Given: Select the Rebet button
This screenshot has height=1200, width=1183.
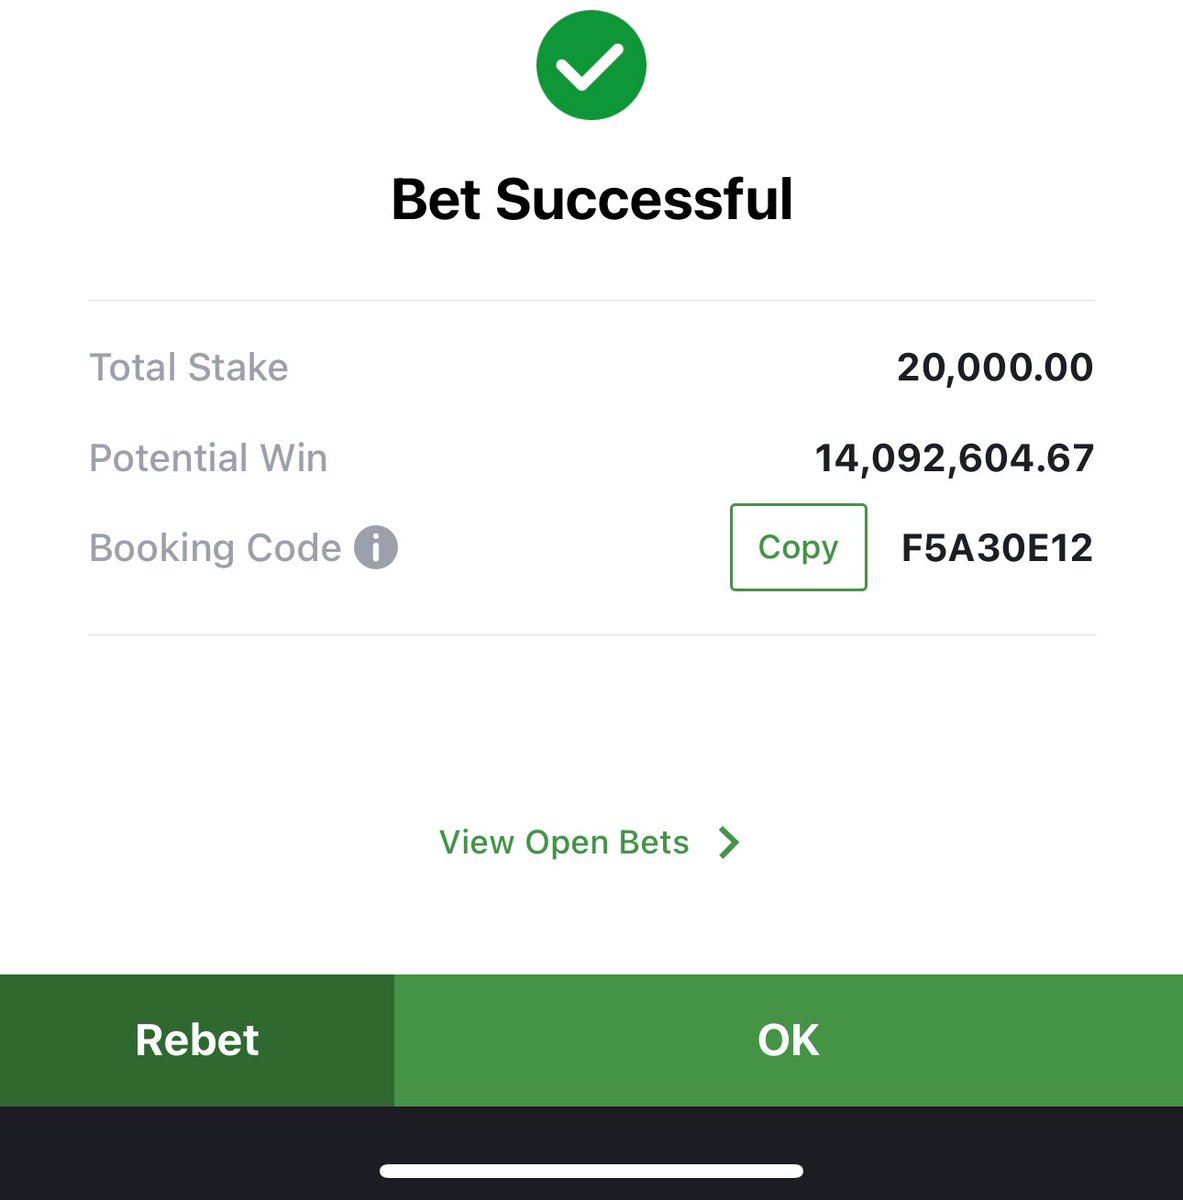Looking at the screenshot, I should tap(197, 1040).
